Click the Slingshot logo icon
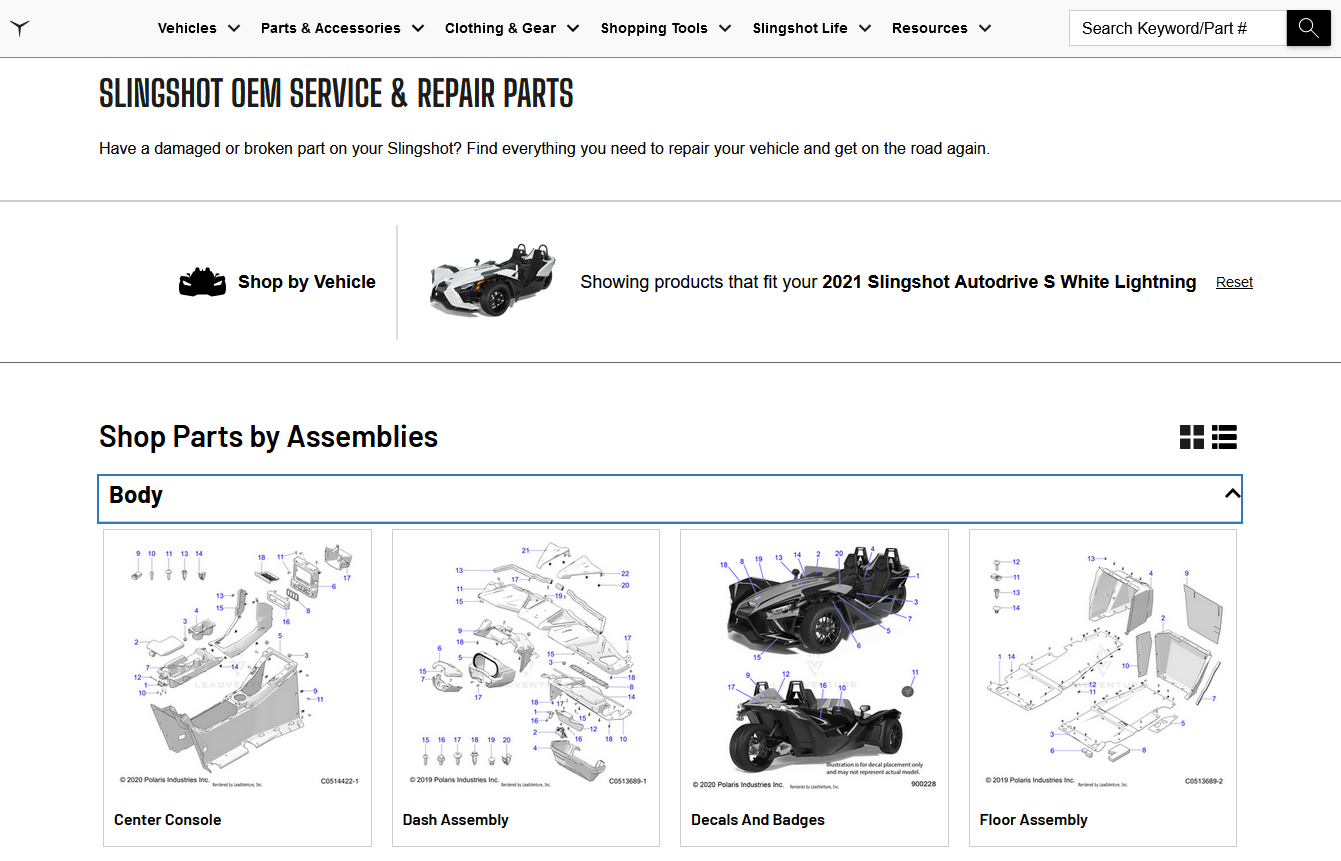Viewport: 1341px width, 861px height. pos(20,28)
